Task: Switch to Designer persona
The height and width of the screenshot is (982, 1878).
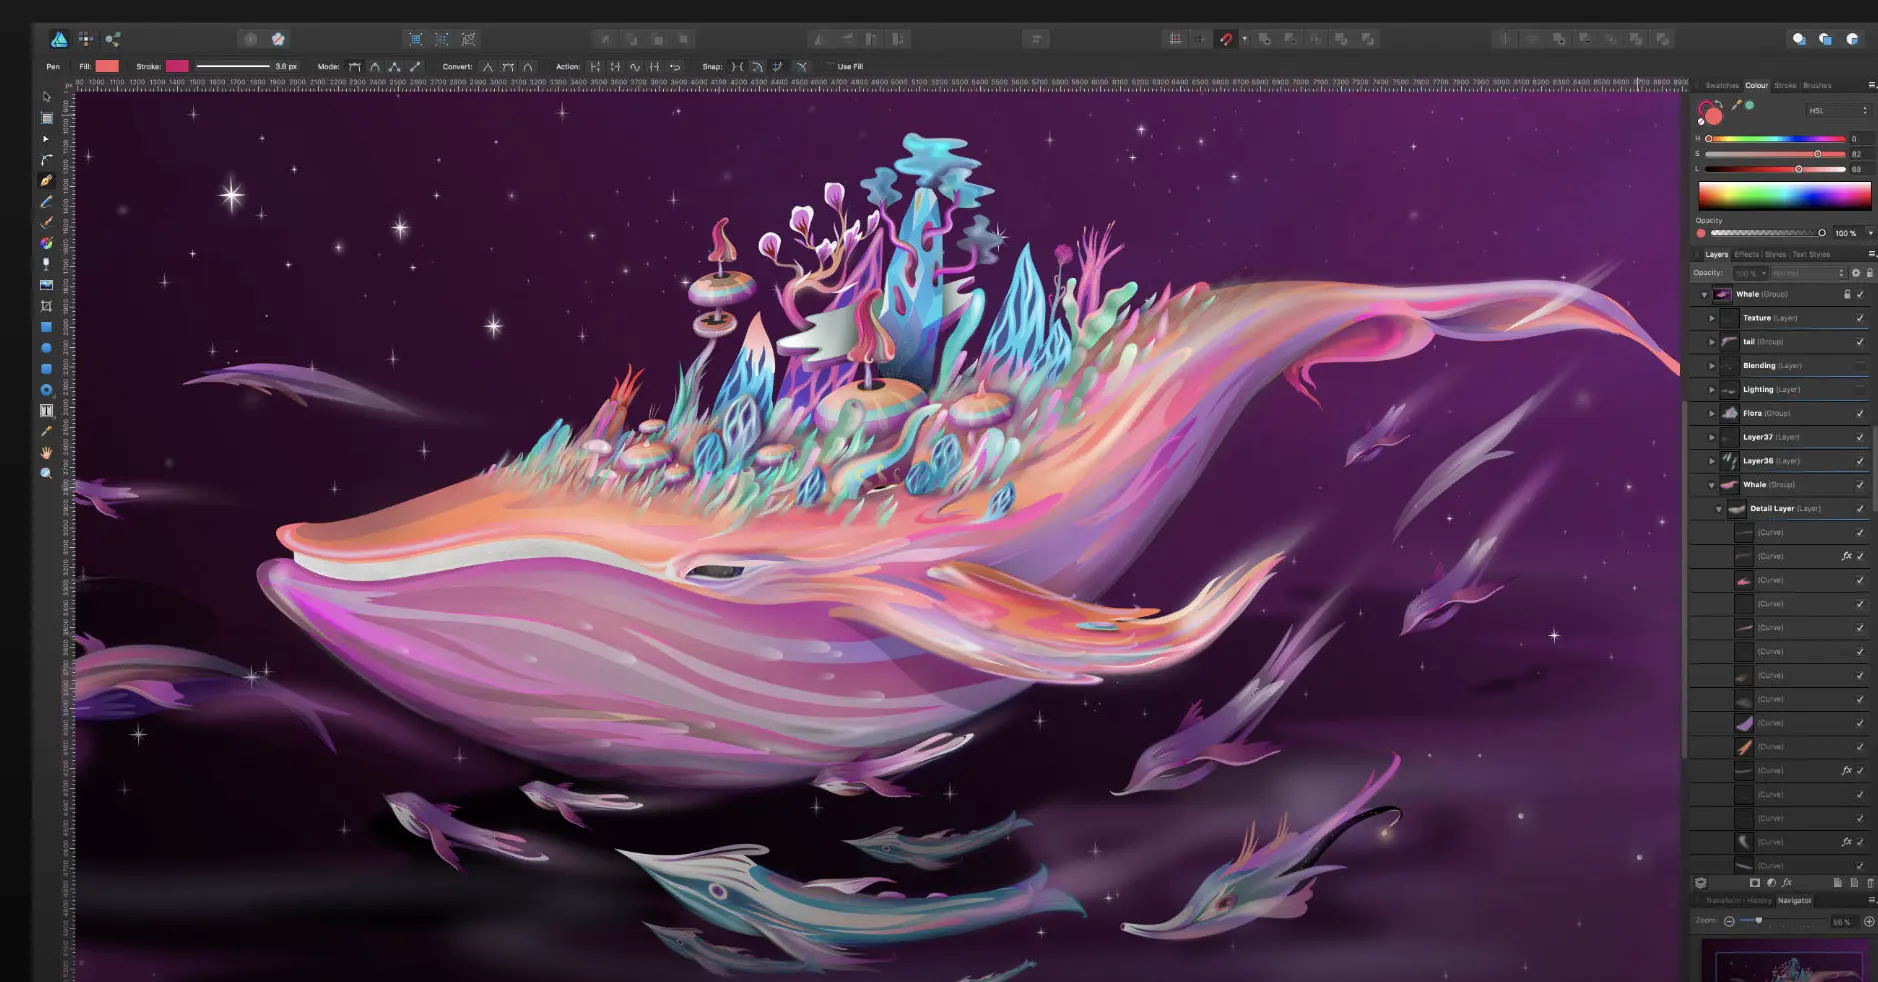Action: click(59, 39)
